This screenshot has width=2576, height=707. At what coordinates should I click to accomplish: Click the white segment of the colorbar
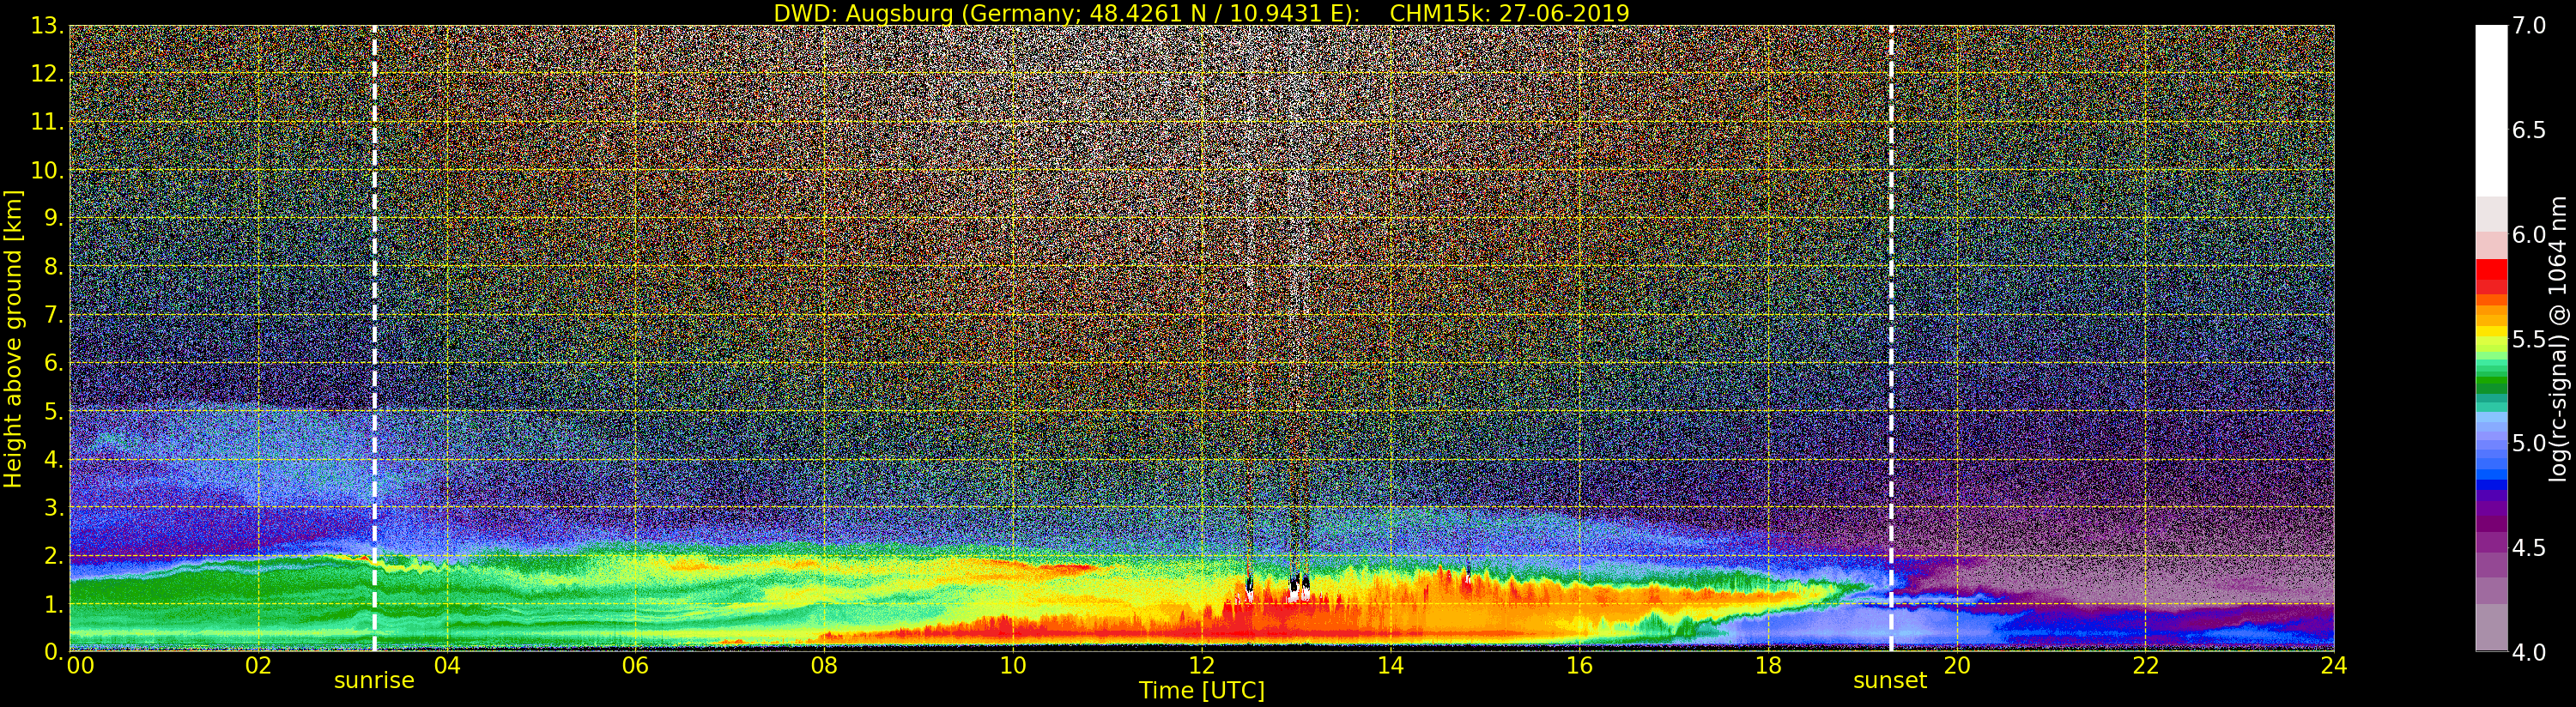pyautogui.click(x=2491, y=110)
